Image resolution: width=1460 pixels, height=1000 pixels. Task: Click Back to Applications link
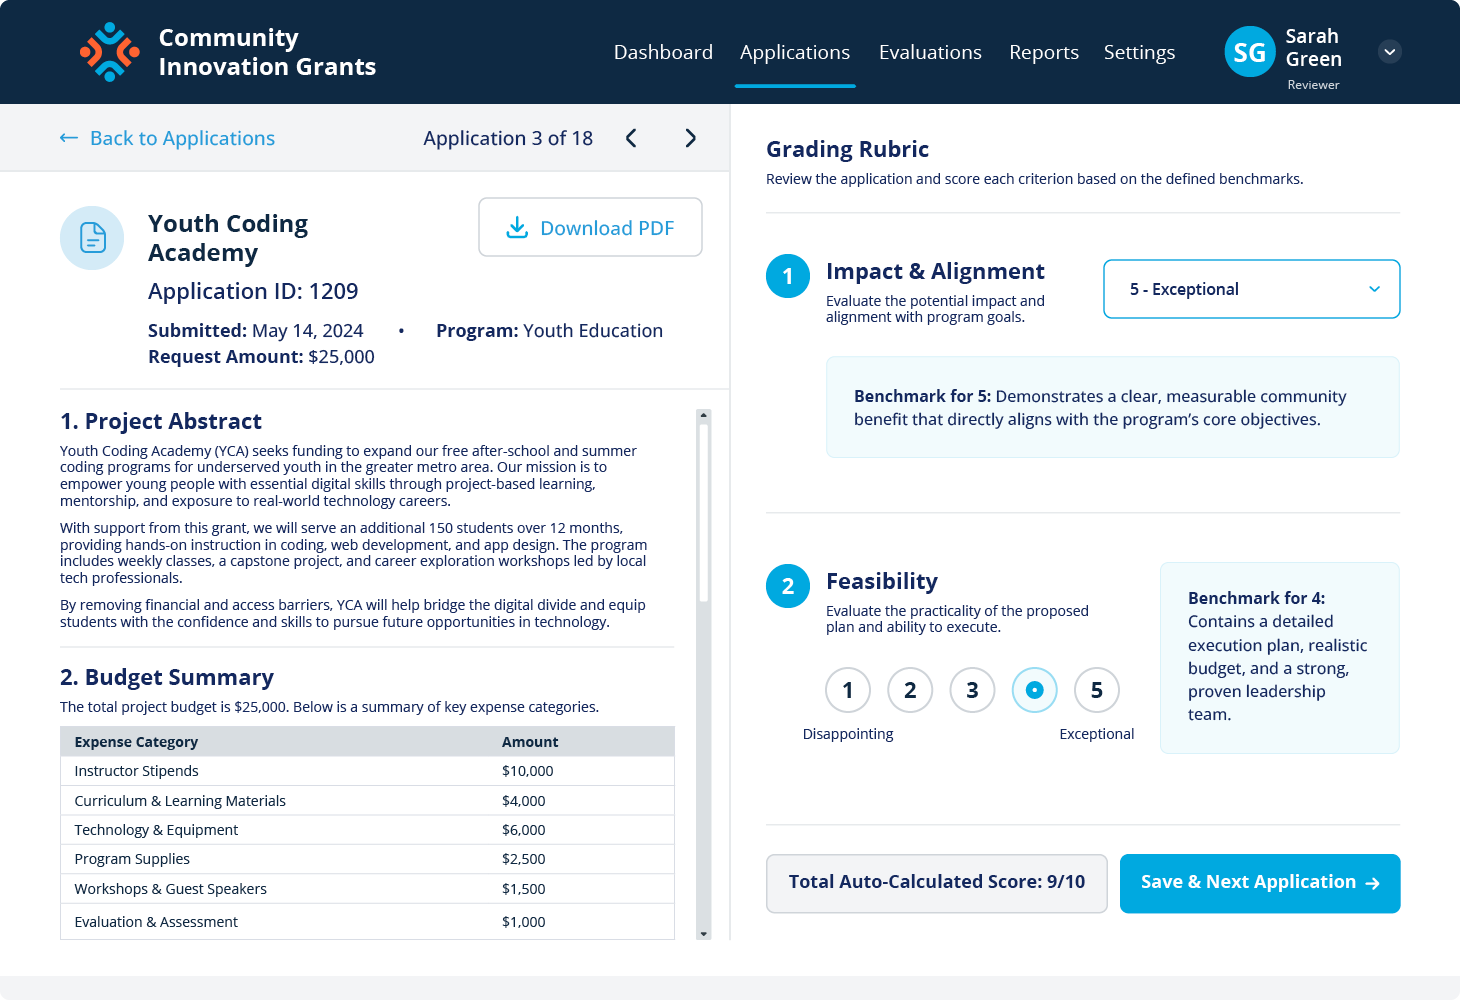pos(168,138)
